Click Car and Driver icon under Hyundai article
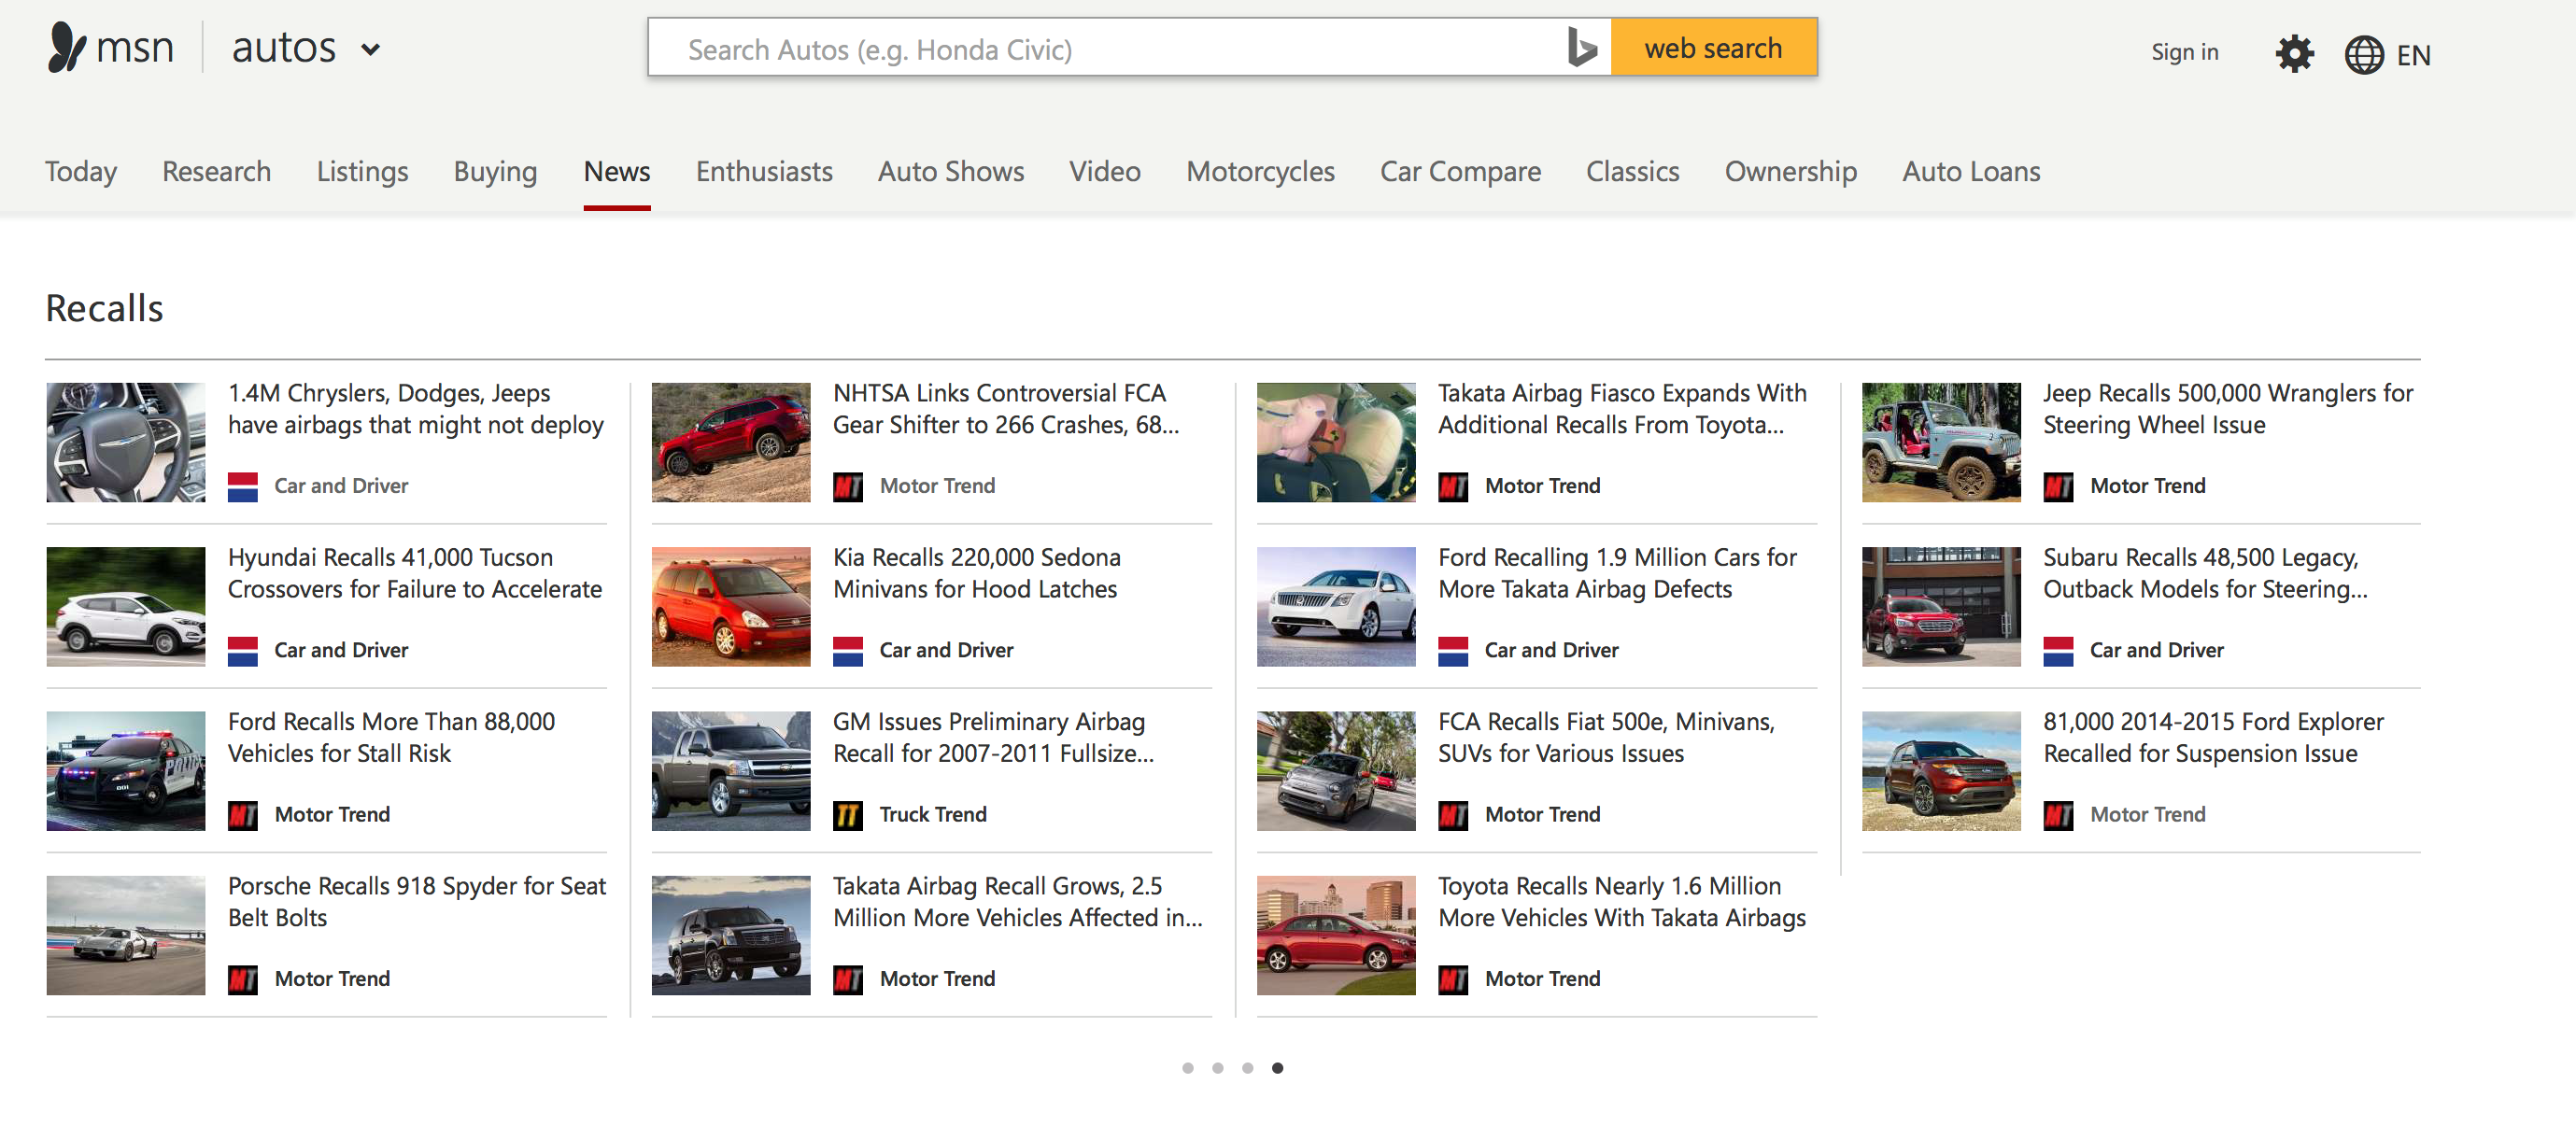The height and width of the screenshot is (1126, 2576). (x=242, y=651)
